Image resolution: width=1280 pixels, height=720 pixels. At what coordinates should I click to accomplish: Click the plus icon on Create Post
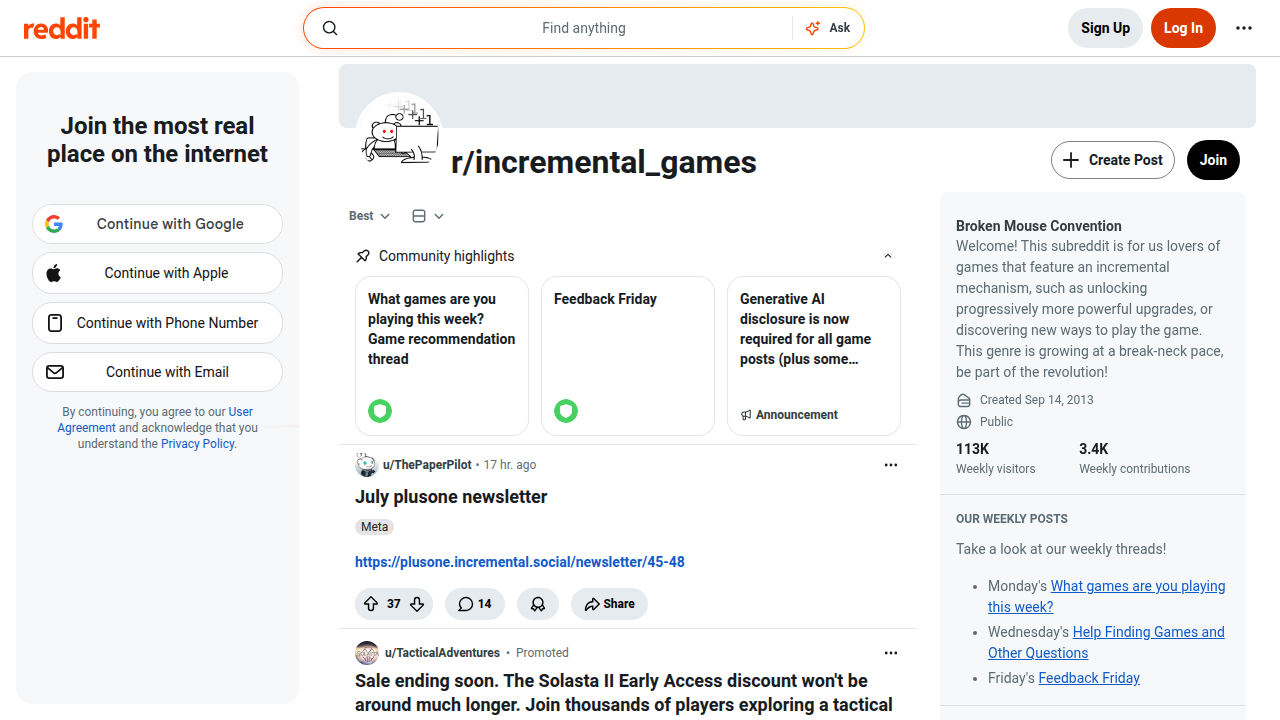1071,160
